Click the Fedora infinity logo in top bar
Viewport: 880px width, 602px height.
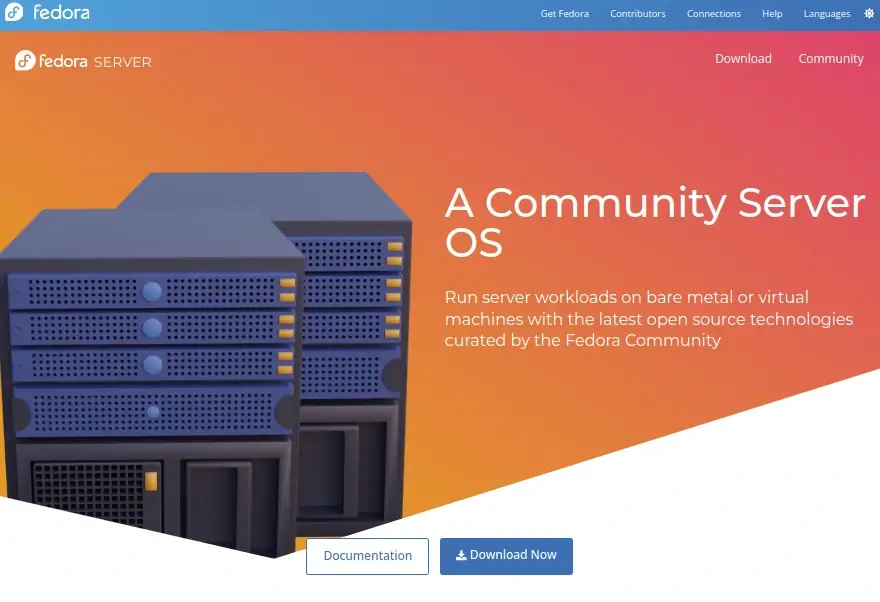14,14
